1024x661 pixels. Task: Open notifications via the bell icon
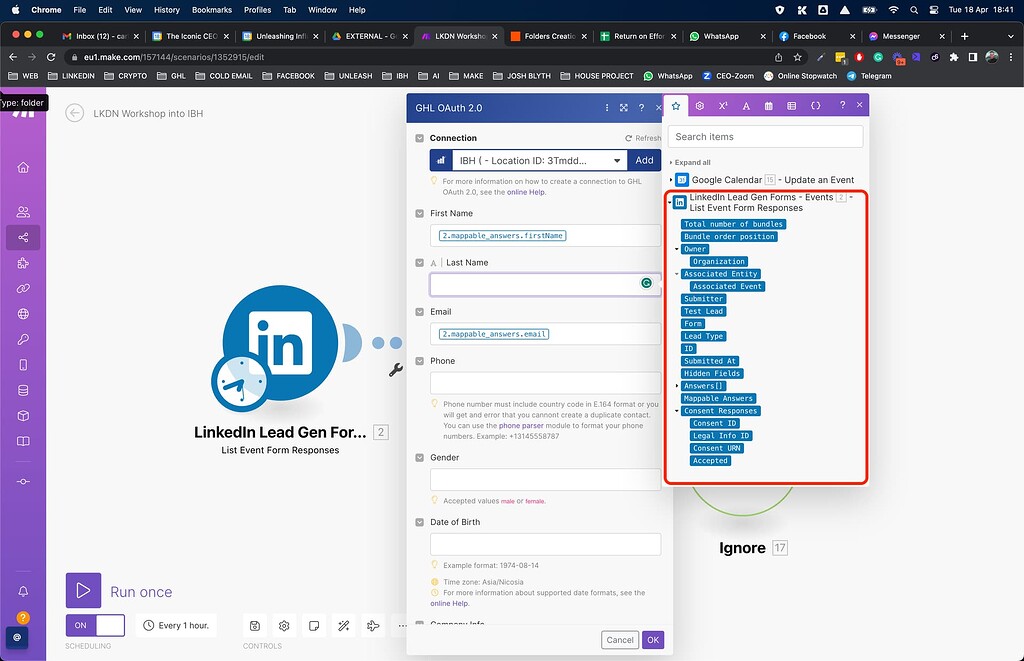pos(22,593)
